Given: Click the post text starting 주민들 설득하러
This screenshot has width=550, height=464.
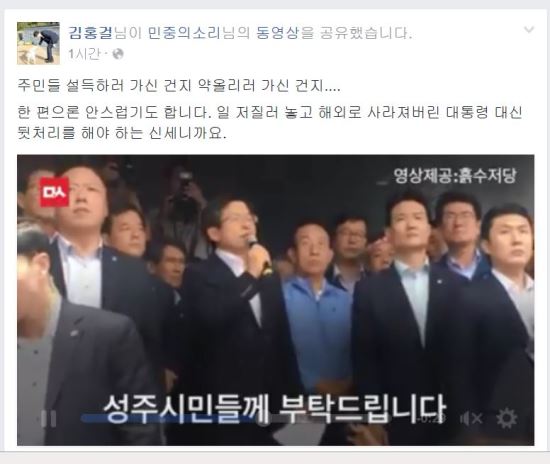Looking at the screenshot, I should coord(179,86).
